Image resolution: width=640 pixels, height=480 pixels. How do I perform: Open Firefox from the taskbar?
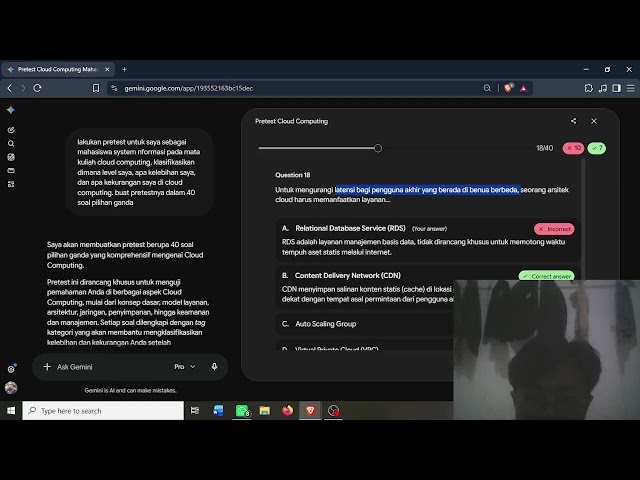point(288,410)
